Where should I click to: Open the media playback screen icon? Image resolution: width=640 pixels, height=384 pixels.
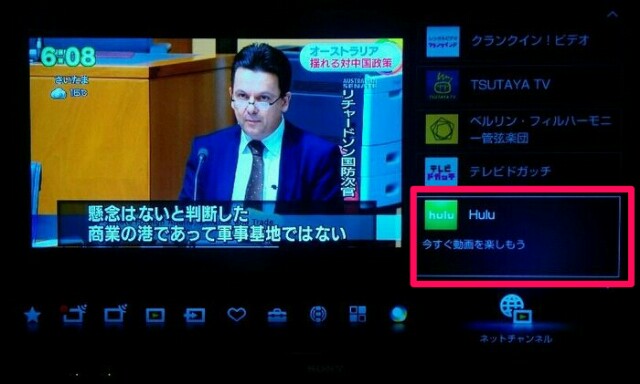point(156,315)
